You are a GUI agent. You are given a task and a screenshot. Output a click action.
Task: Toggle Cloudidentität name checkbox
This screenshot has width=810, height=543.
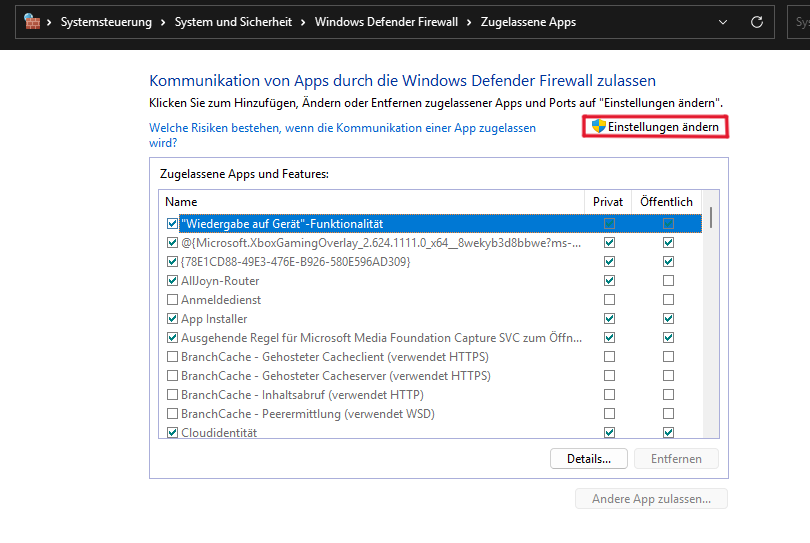pyautogui.click(x=173, y=432)
